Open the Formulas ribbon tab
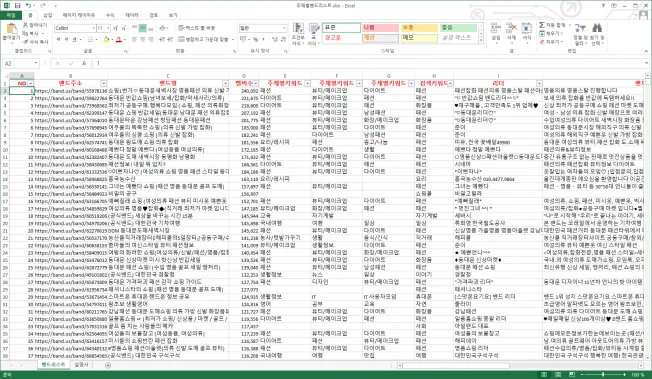This screenshot has width=652, height=379. tap(110, 15)
